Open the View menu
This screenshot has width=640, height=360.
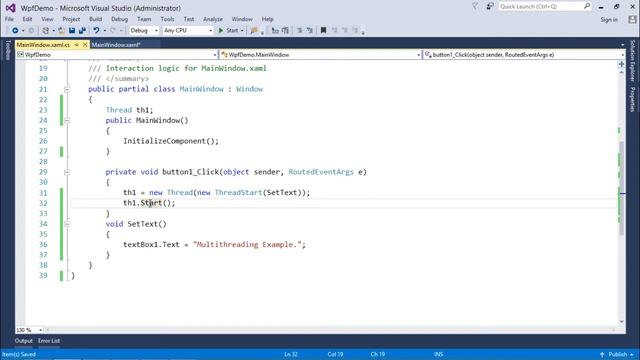click(47, 19)
